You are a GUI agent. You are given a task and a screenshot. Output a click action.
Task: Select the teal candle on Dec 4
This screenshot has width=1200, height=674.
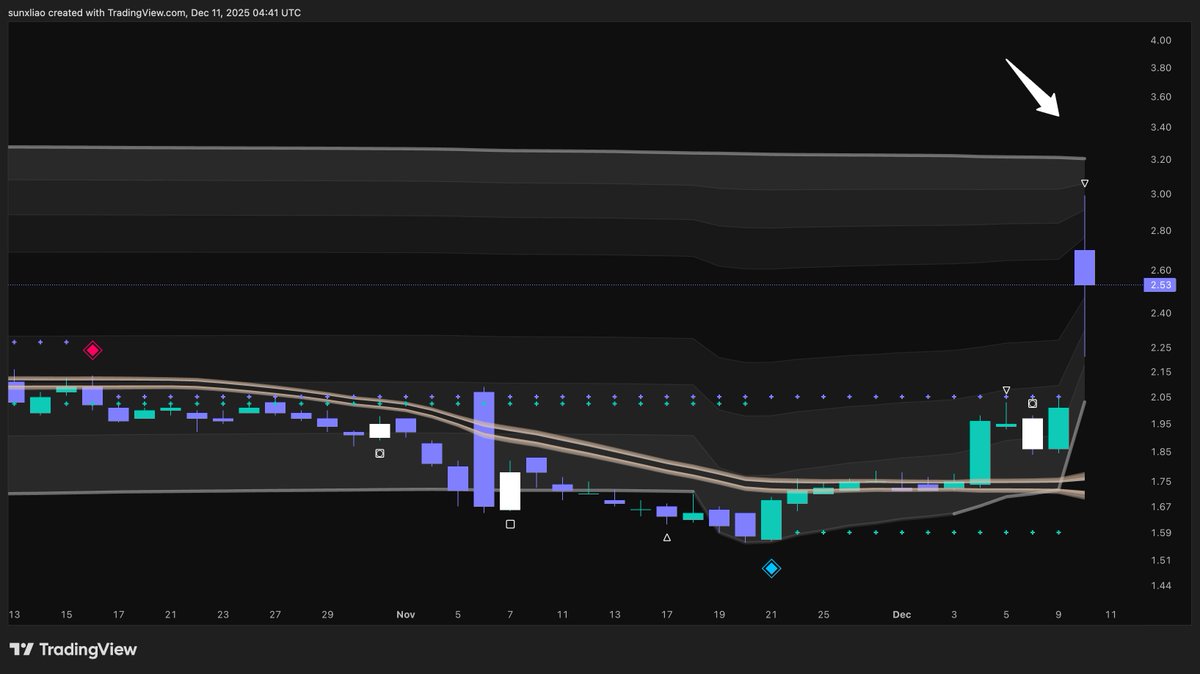980,453
